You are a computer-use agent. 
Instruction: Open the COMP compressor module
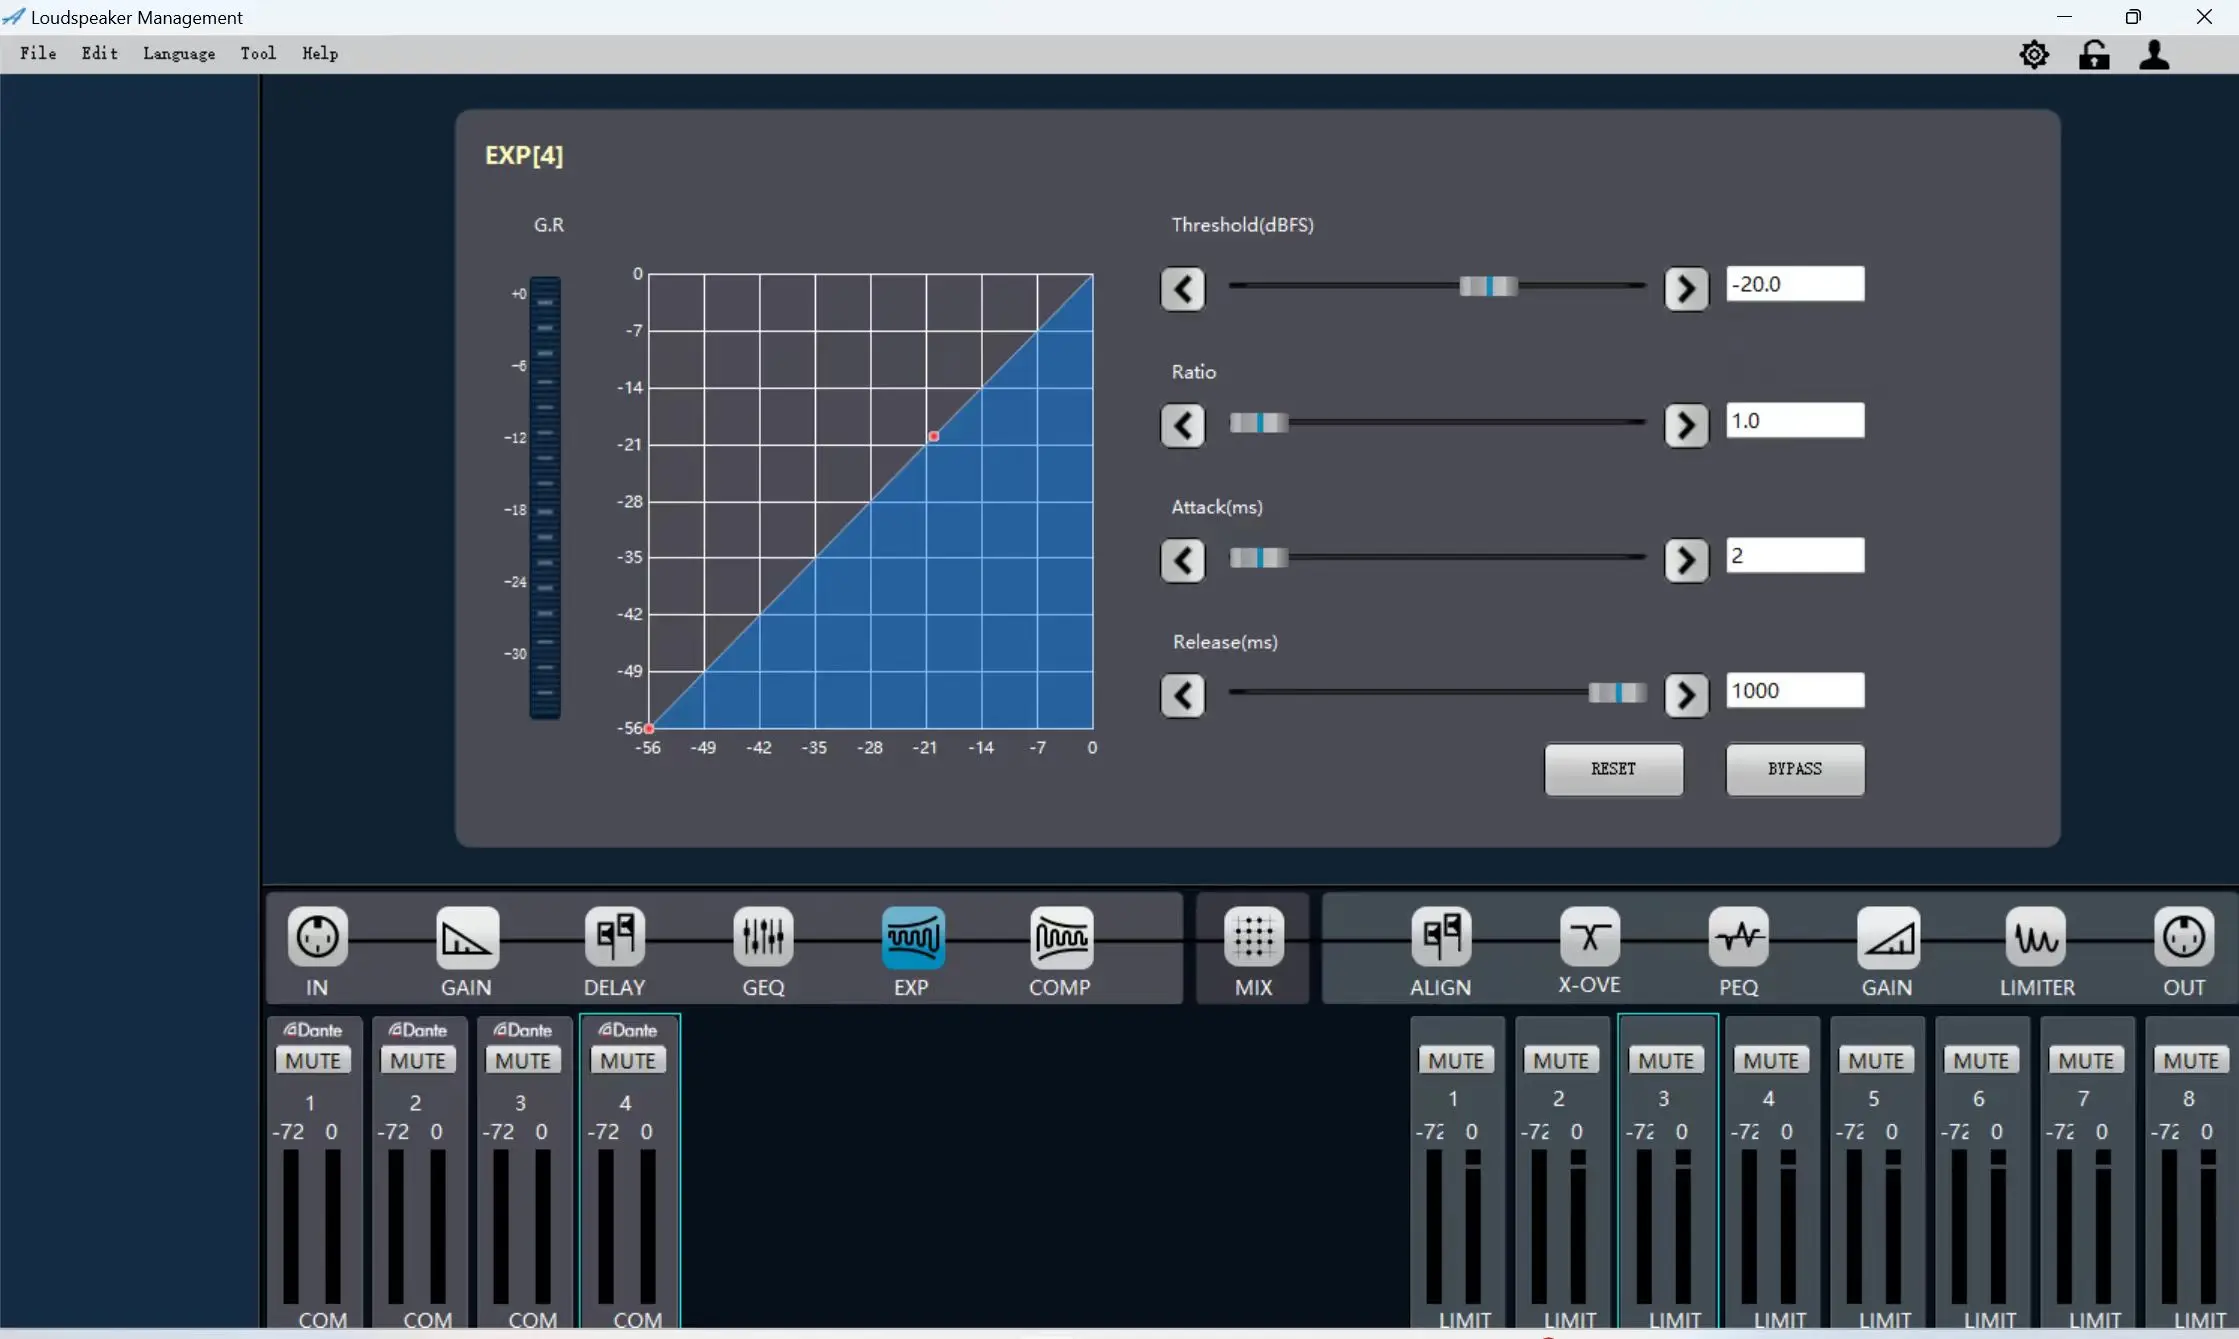point(1061,938)
